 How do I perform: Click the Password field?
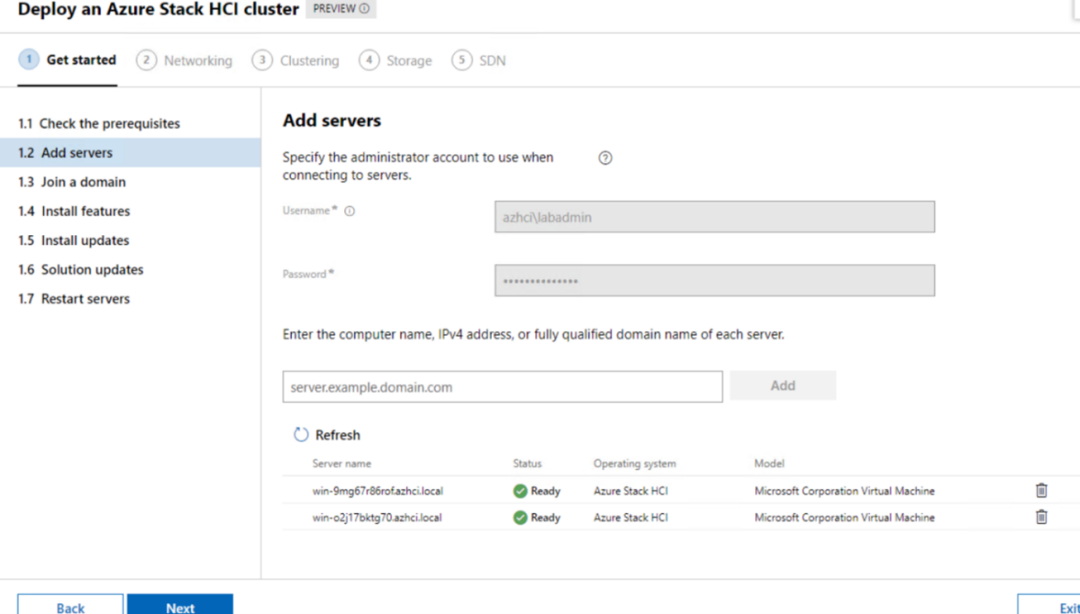coord(714,280)
